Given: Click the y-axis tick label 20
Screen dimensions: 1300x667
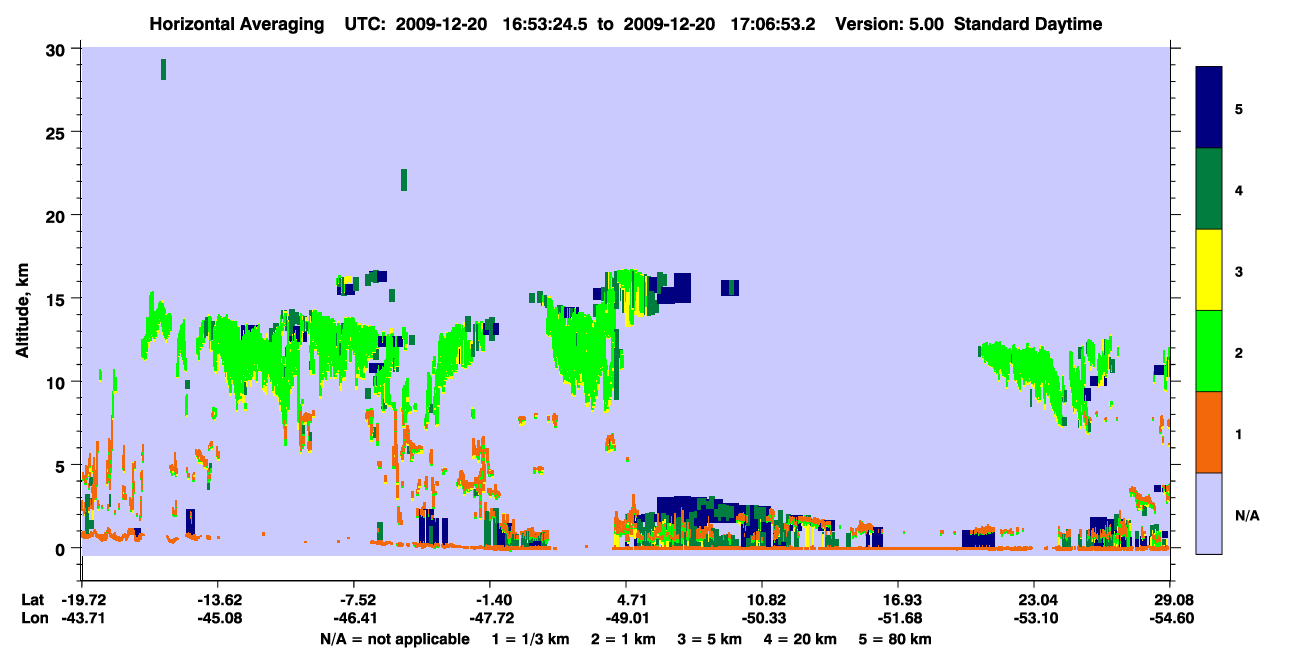Looking at the screenshot, I should coord(58,216).
